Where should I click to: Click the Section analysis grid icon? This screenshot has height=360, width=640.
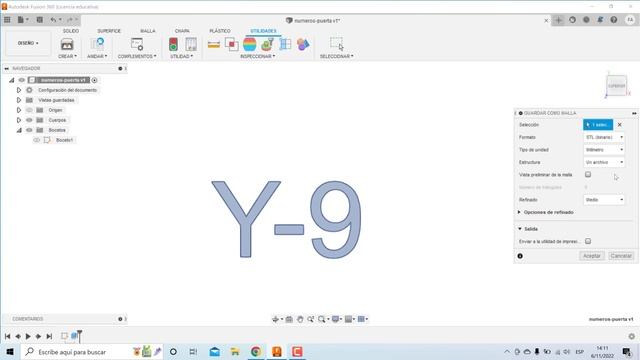tap(285, 44)
